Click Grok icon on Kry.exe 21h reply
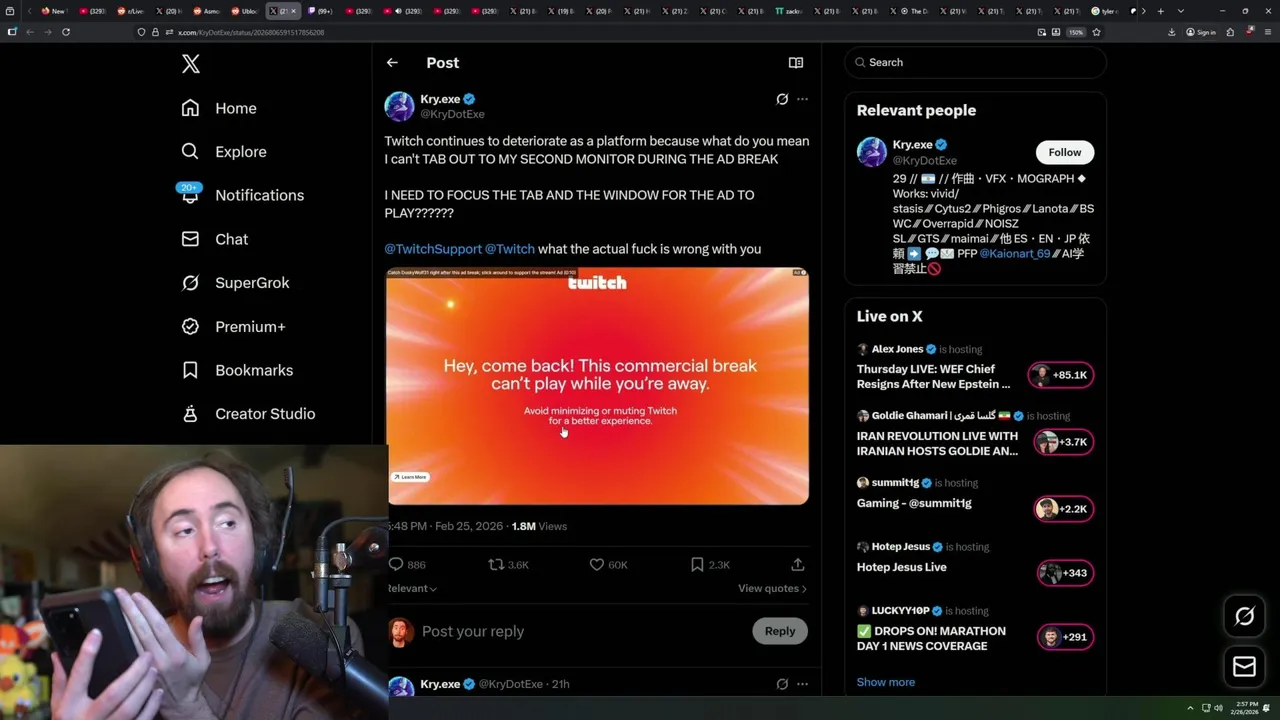 (x=782, y=684)
